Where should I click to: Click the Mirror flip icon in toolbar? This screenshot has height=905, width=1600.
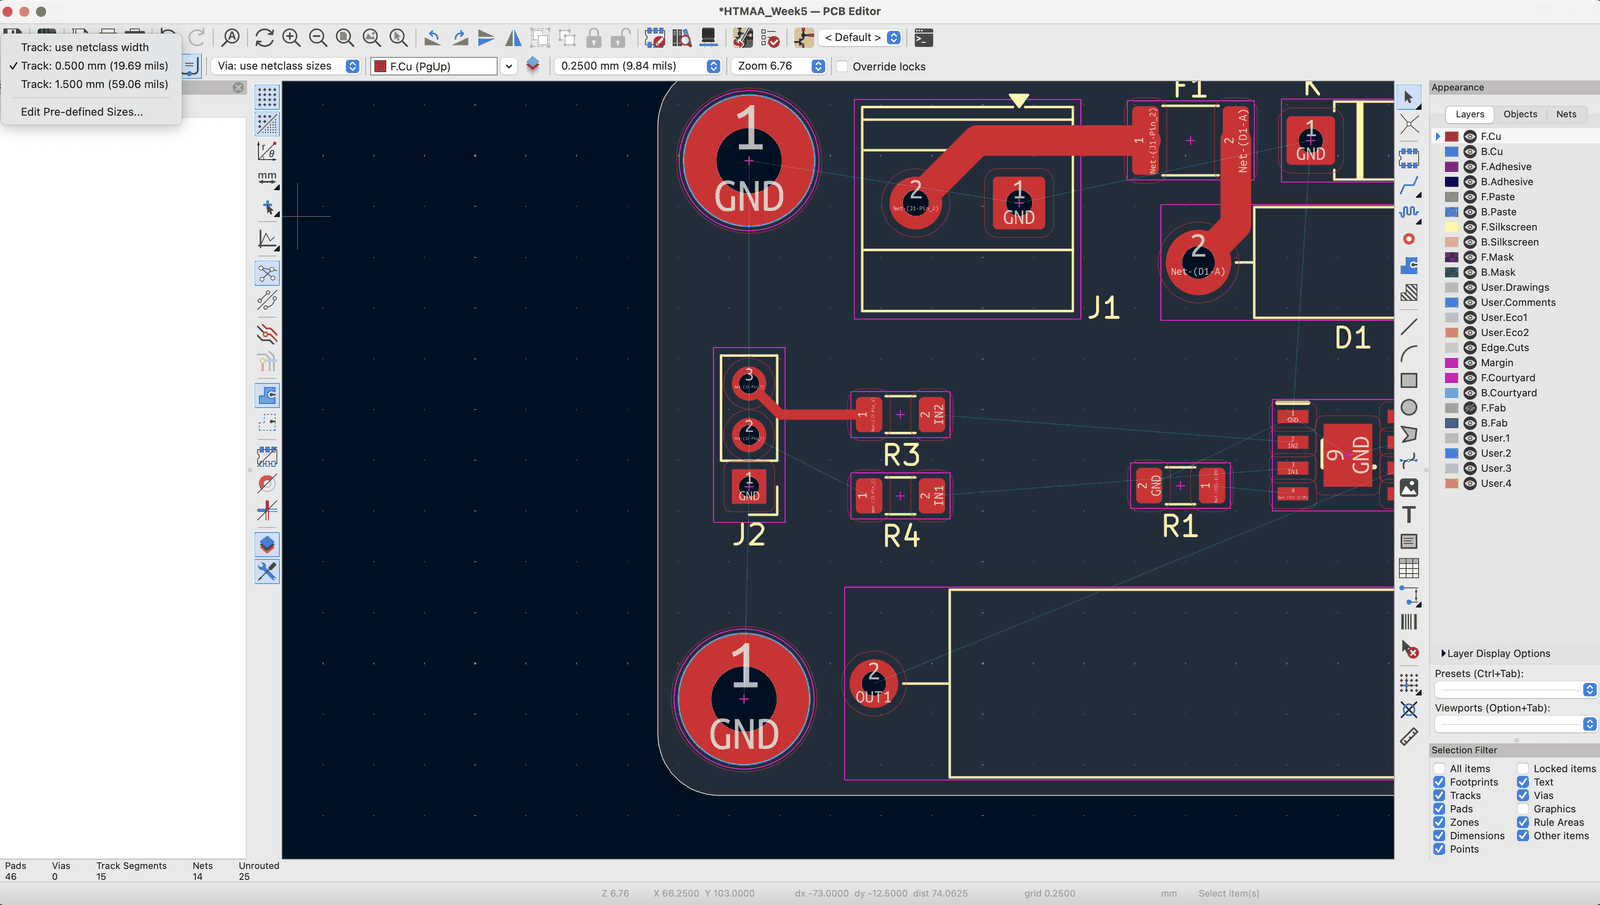point(513,38)
